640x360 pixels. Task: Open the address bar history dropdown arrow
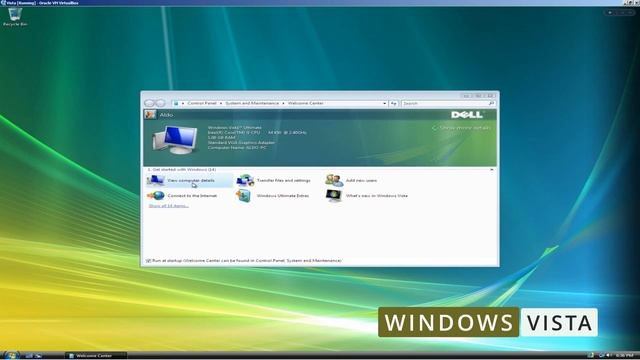click(x=384, y=104)
